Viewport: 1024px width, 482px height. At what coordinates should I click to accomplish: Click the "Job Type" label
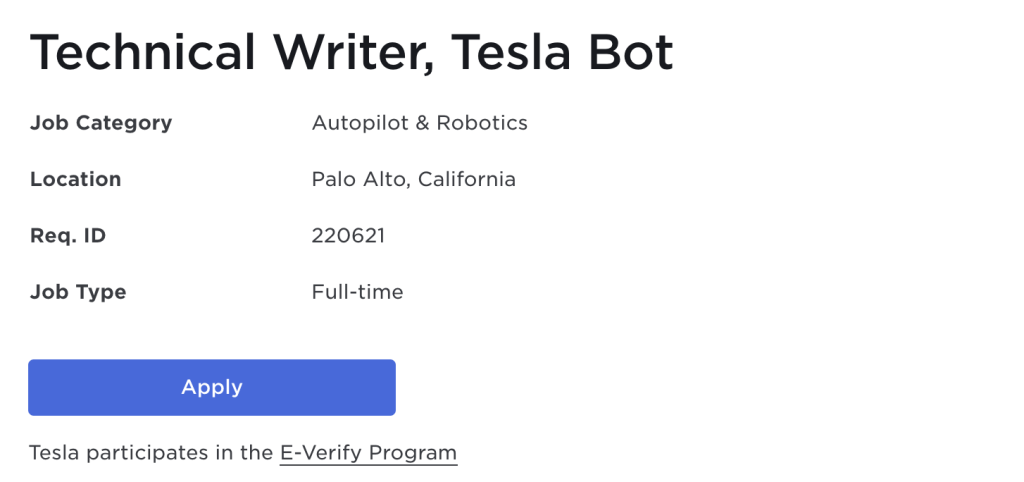[x=78, y=293]
